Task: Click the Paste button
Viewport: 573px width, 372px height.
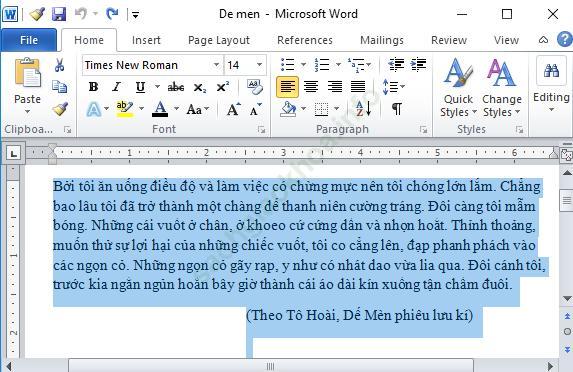Action: (27, 85)
